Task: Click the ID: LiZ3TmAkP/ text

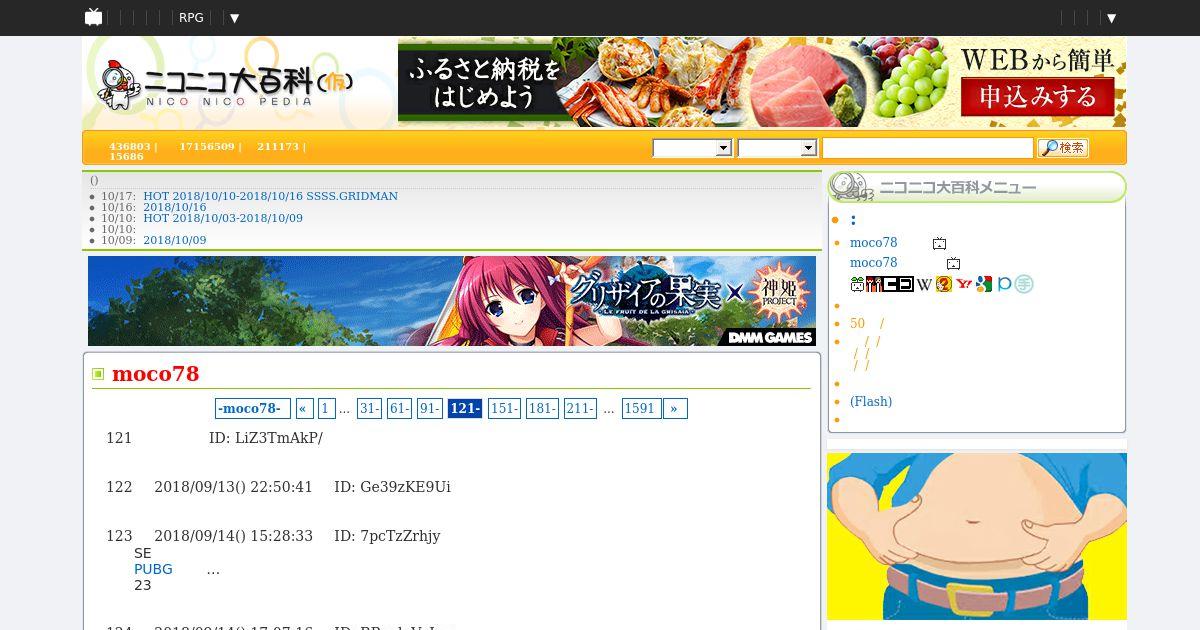Action: pyautogui.click(x=266, y=438)
